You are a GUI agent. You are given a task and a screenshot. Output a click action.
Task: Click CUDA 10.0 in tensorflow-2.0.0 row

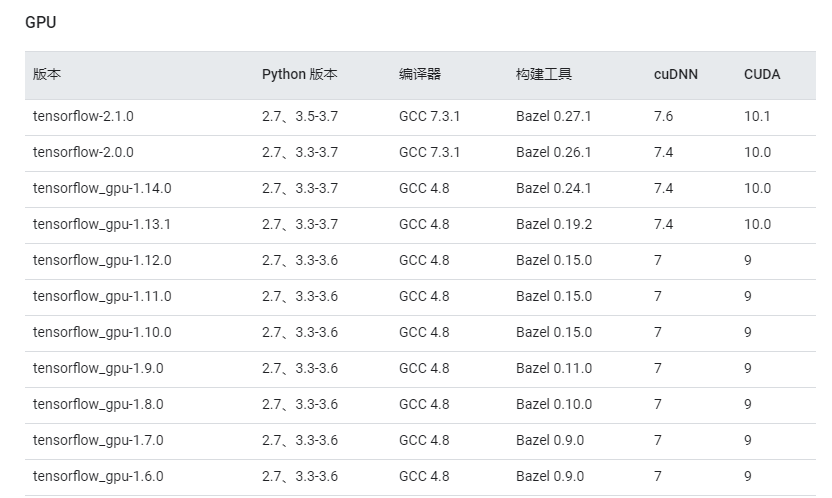point(757,152)
